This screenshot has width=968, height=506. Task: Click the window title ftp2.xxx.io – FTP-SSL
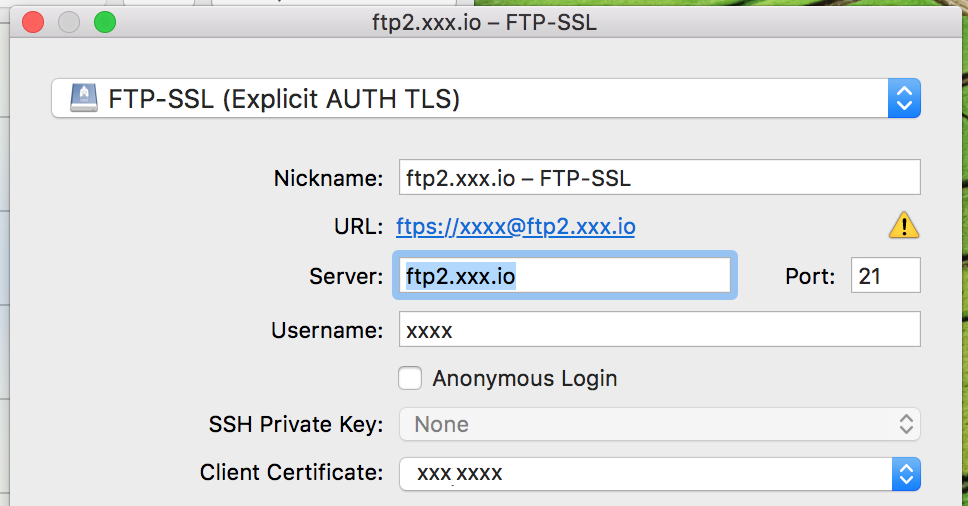tap(485, 23)
